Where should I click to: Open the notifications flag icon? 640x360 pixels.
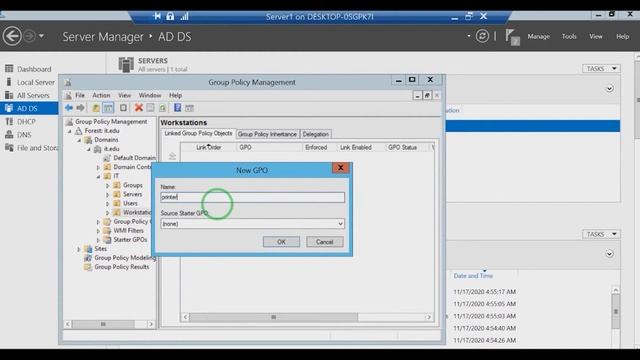(x=512, y=36)
